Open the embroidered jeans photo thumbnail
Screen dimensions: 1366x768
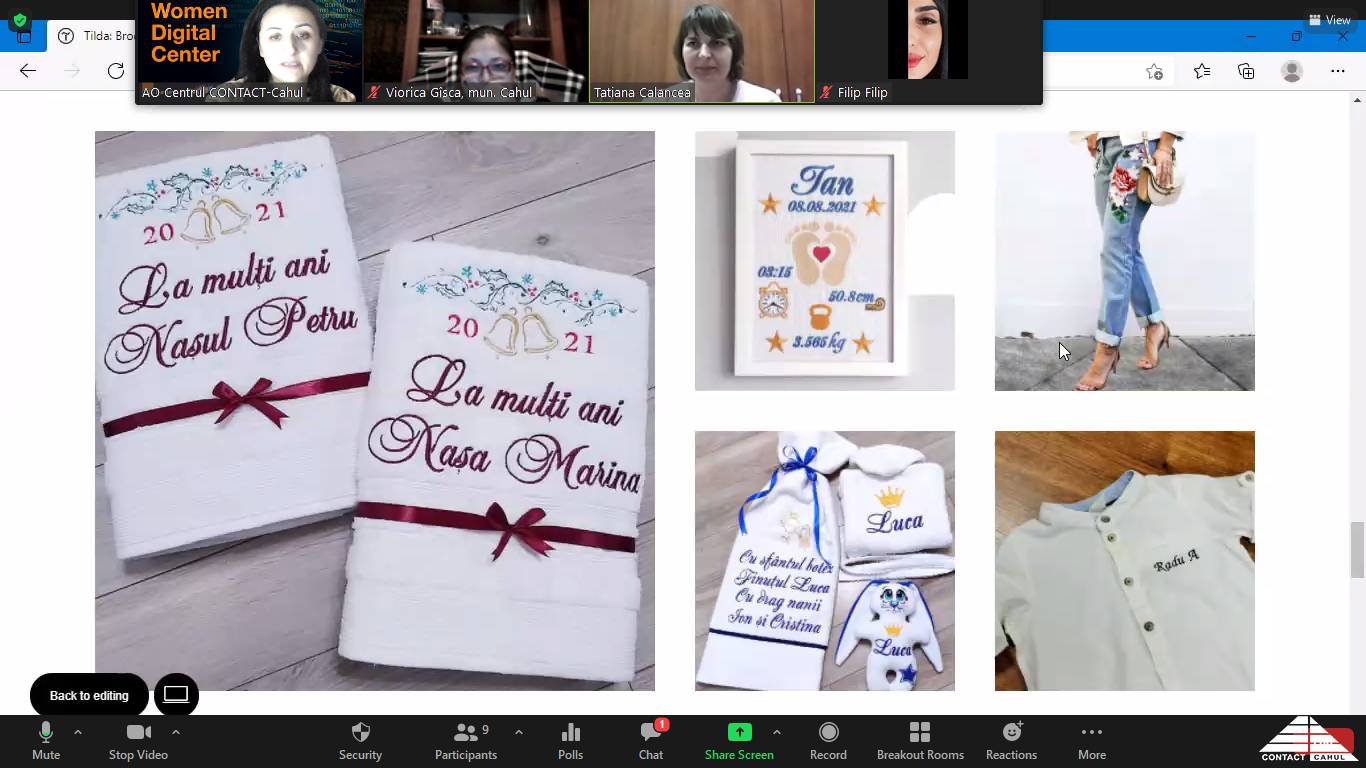(x=1124, y=261)
